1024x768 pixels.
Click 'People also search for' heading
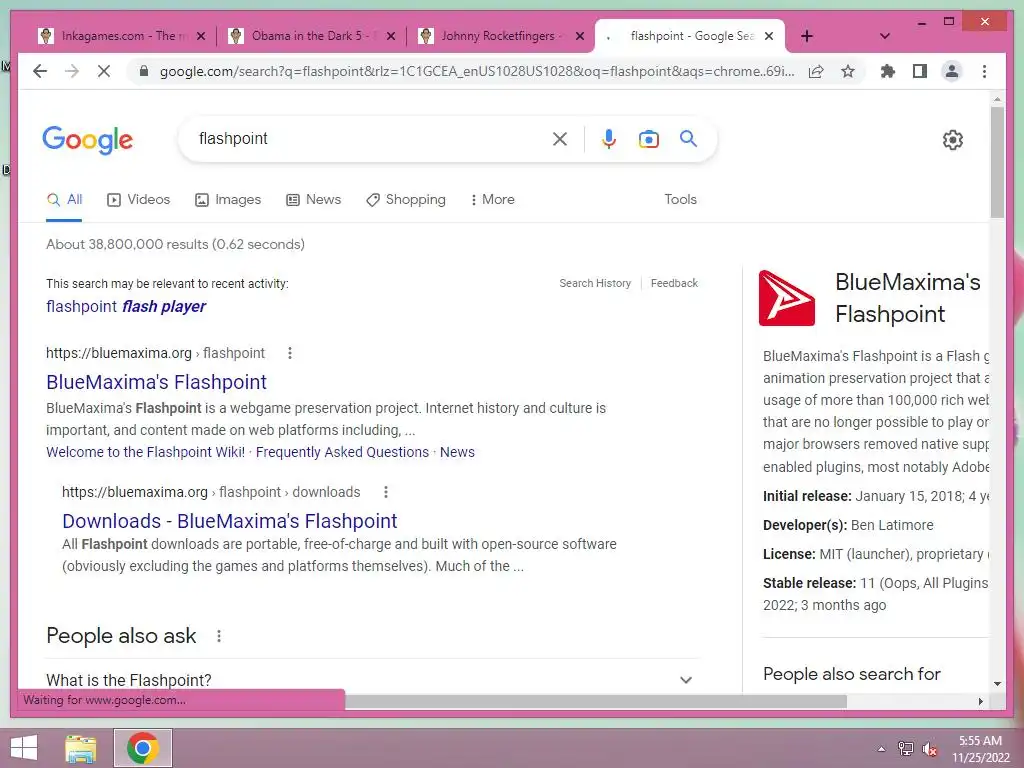[852, 674]
